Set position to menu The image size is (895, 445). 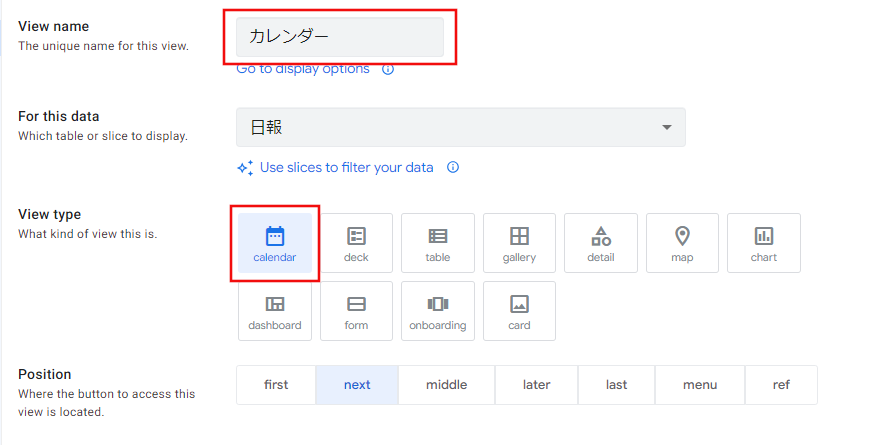pos(700,385)
